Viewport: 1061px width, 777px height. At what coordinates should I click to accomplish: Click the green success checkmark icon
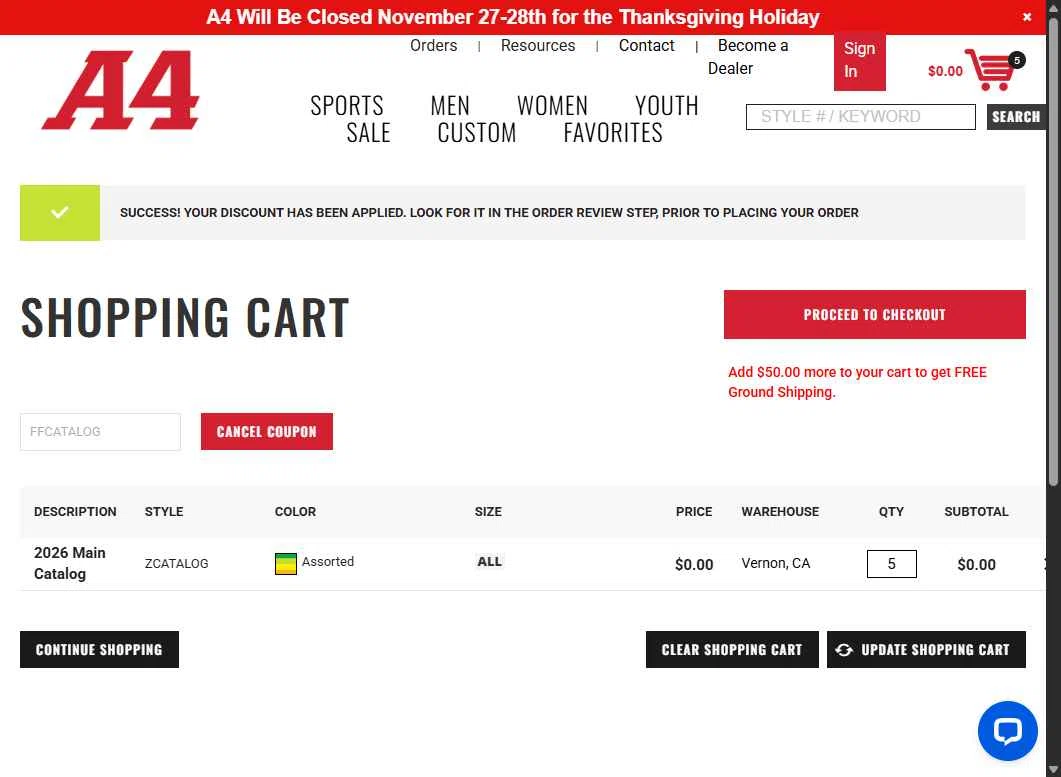coord(60,213)
